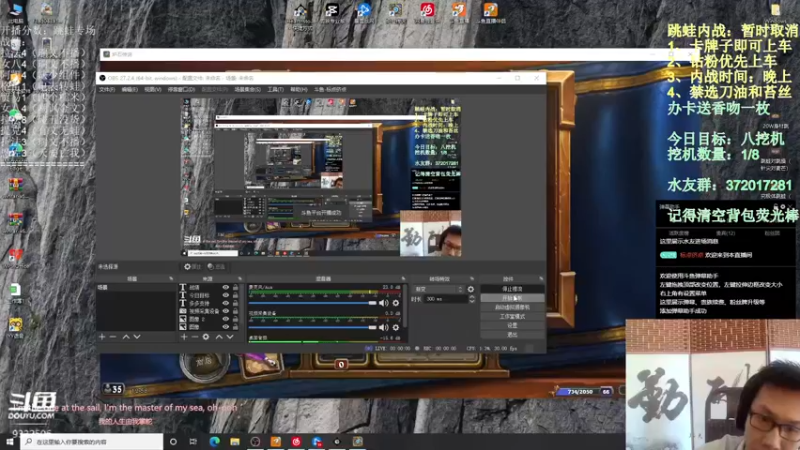Open 编辑(E) menu in OBS
The height and width of the screenshot is (450, 800).
tap(130, 89)
